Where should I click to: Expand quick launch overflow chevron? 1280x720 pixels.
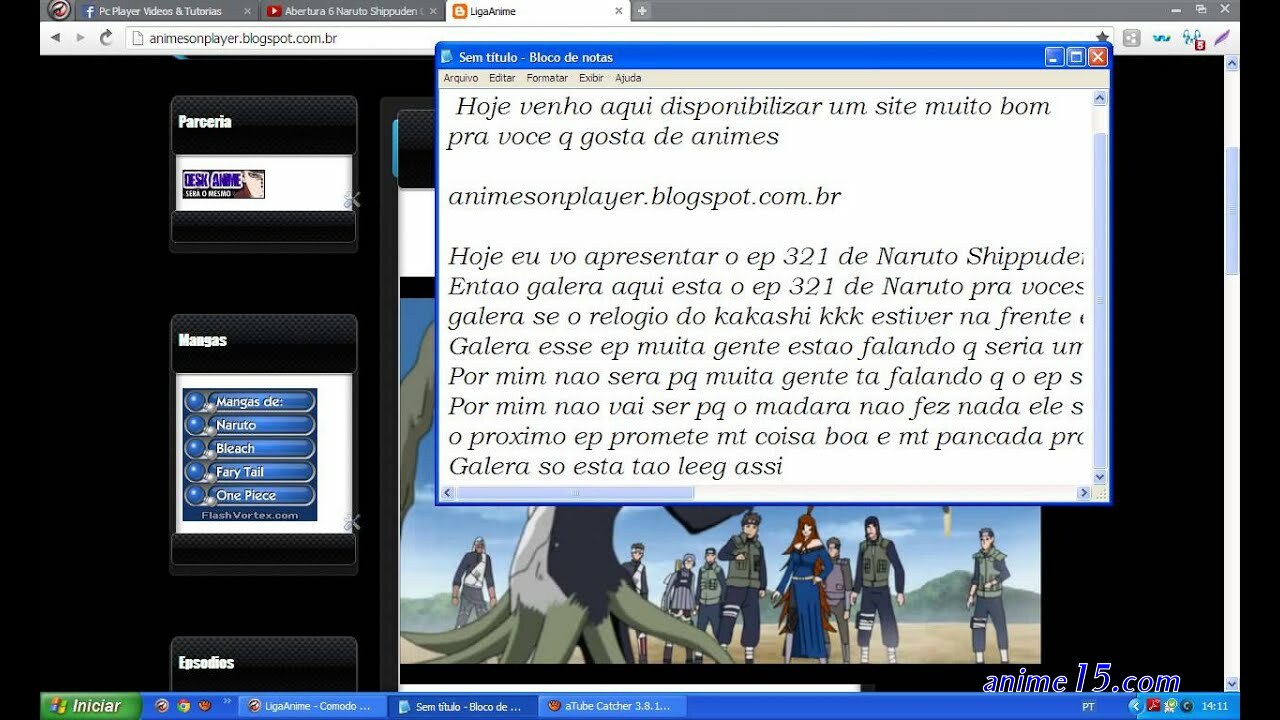pyautogui.click(x=227, y=701)
